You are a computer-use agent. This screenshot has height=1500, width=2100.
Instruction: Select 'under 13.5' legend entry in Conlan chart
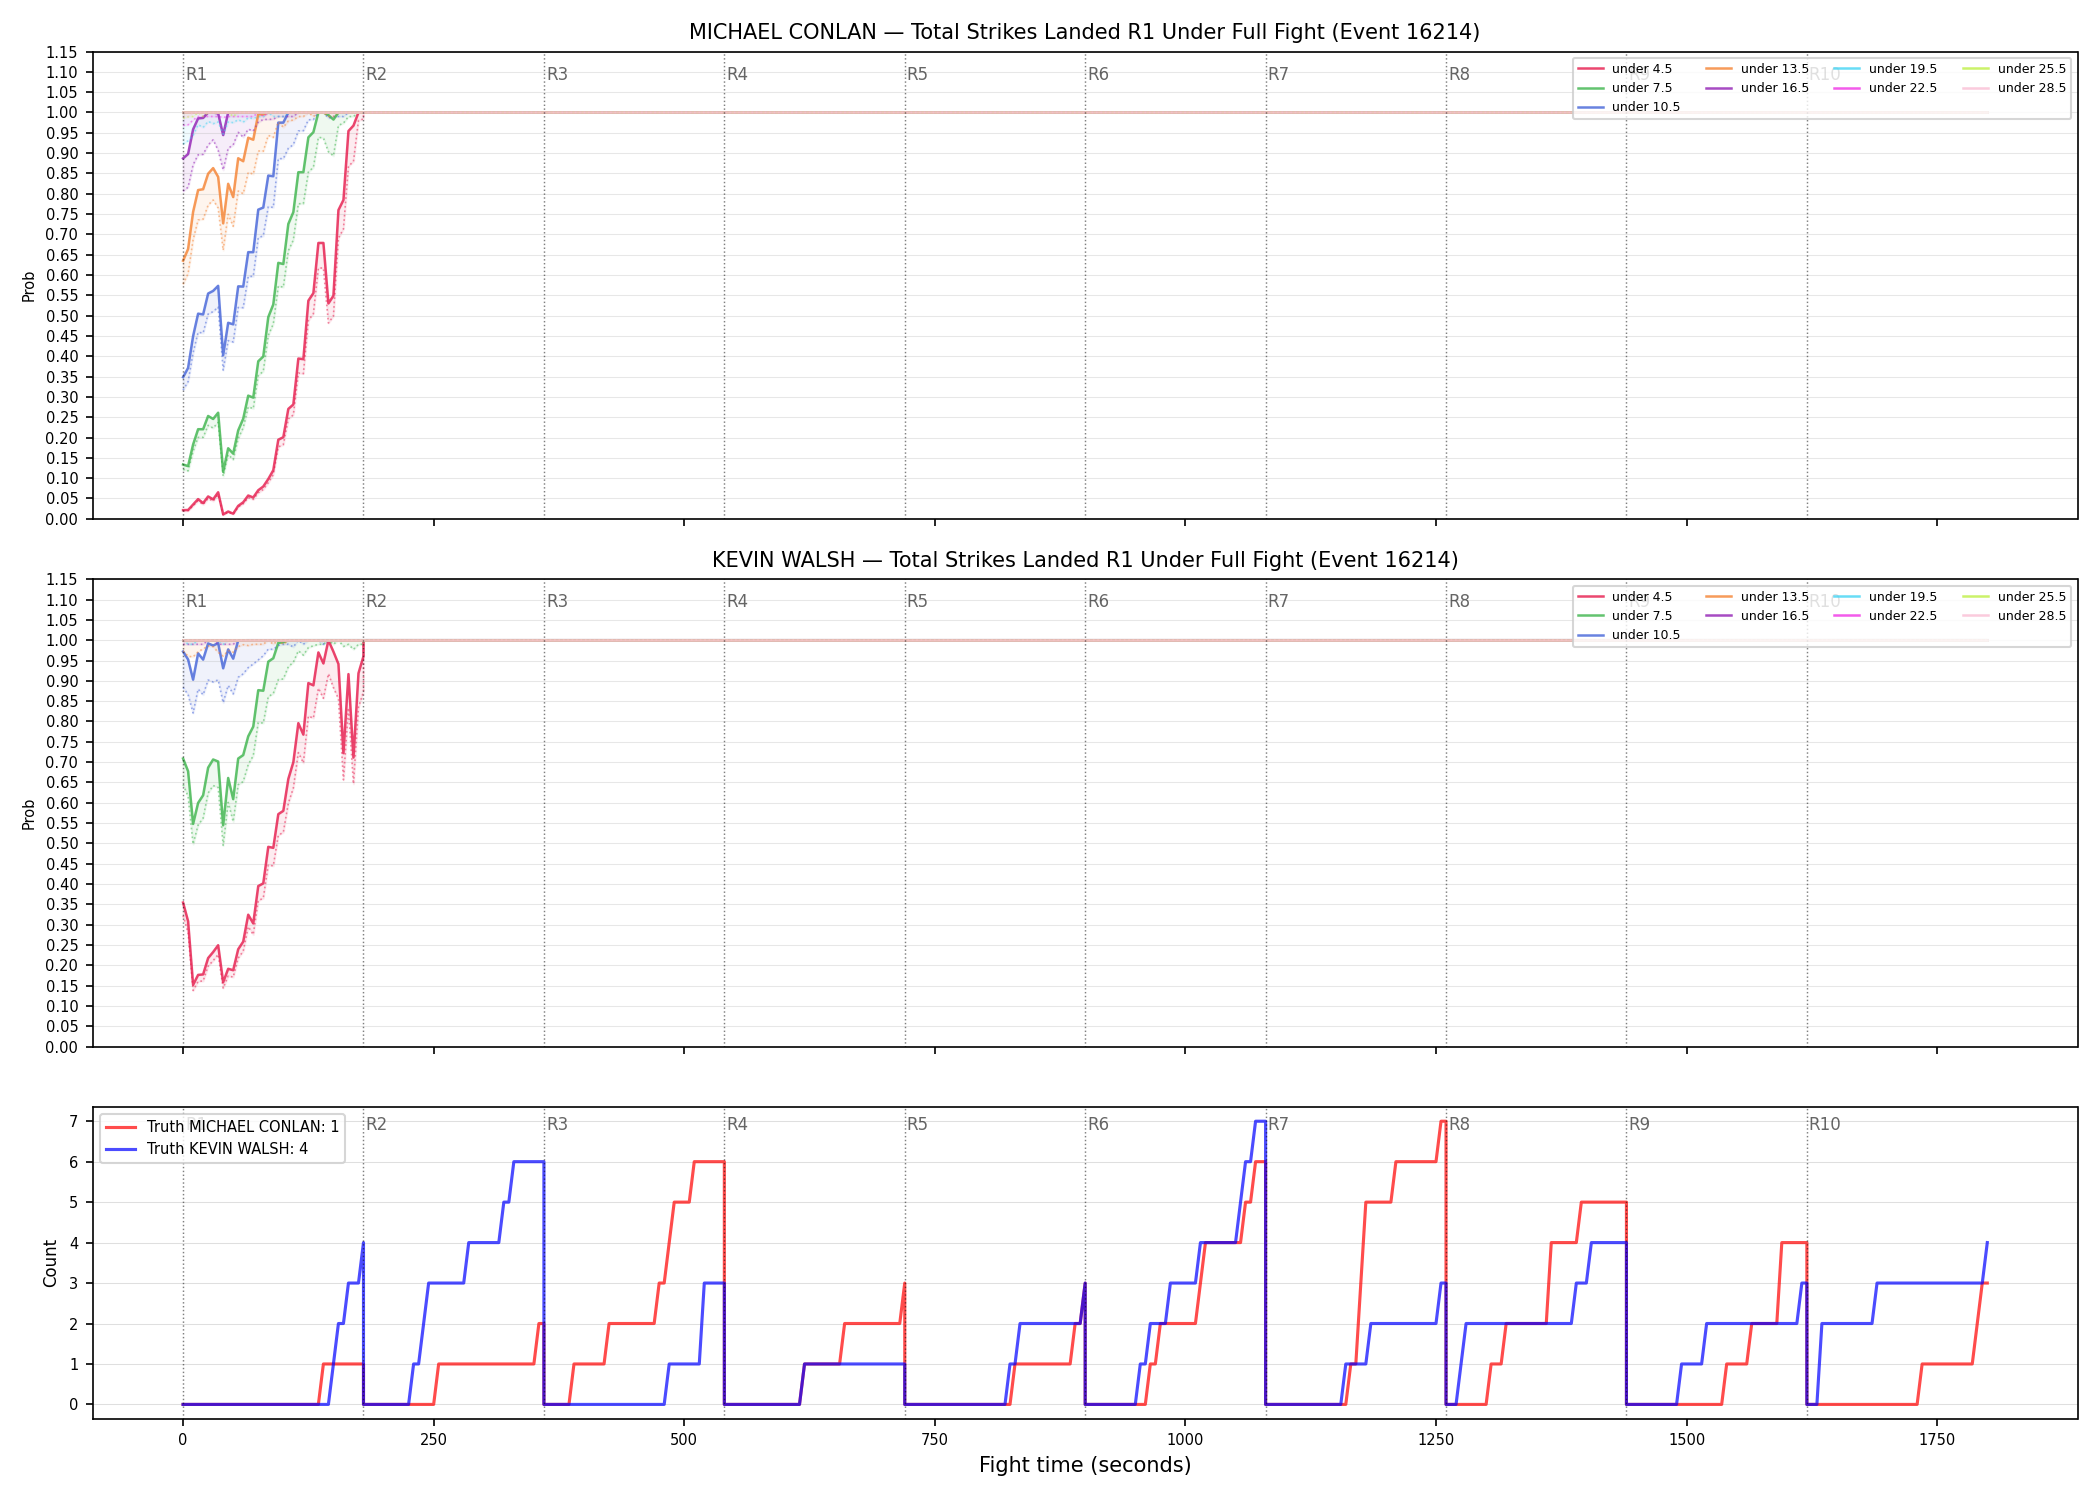click(1757, 69)
